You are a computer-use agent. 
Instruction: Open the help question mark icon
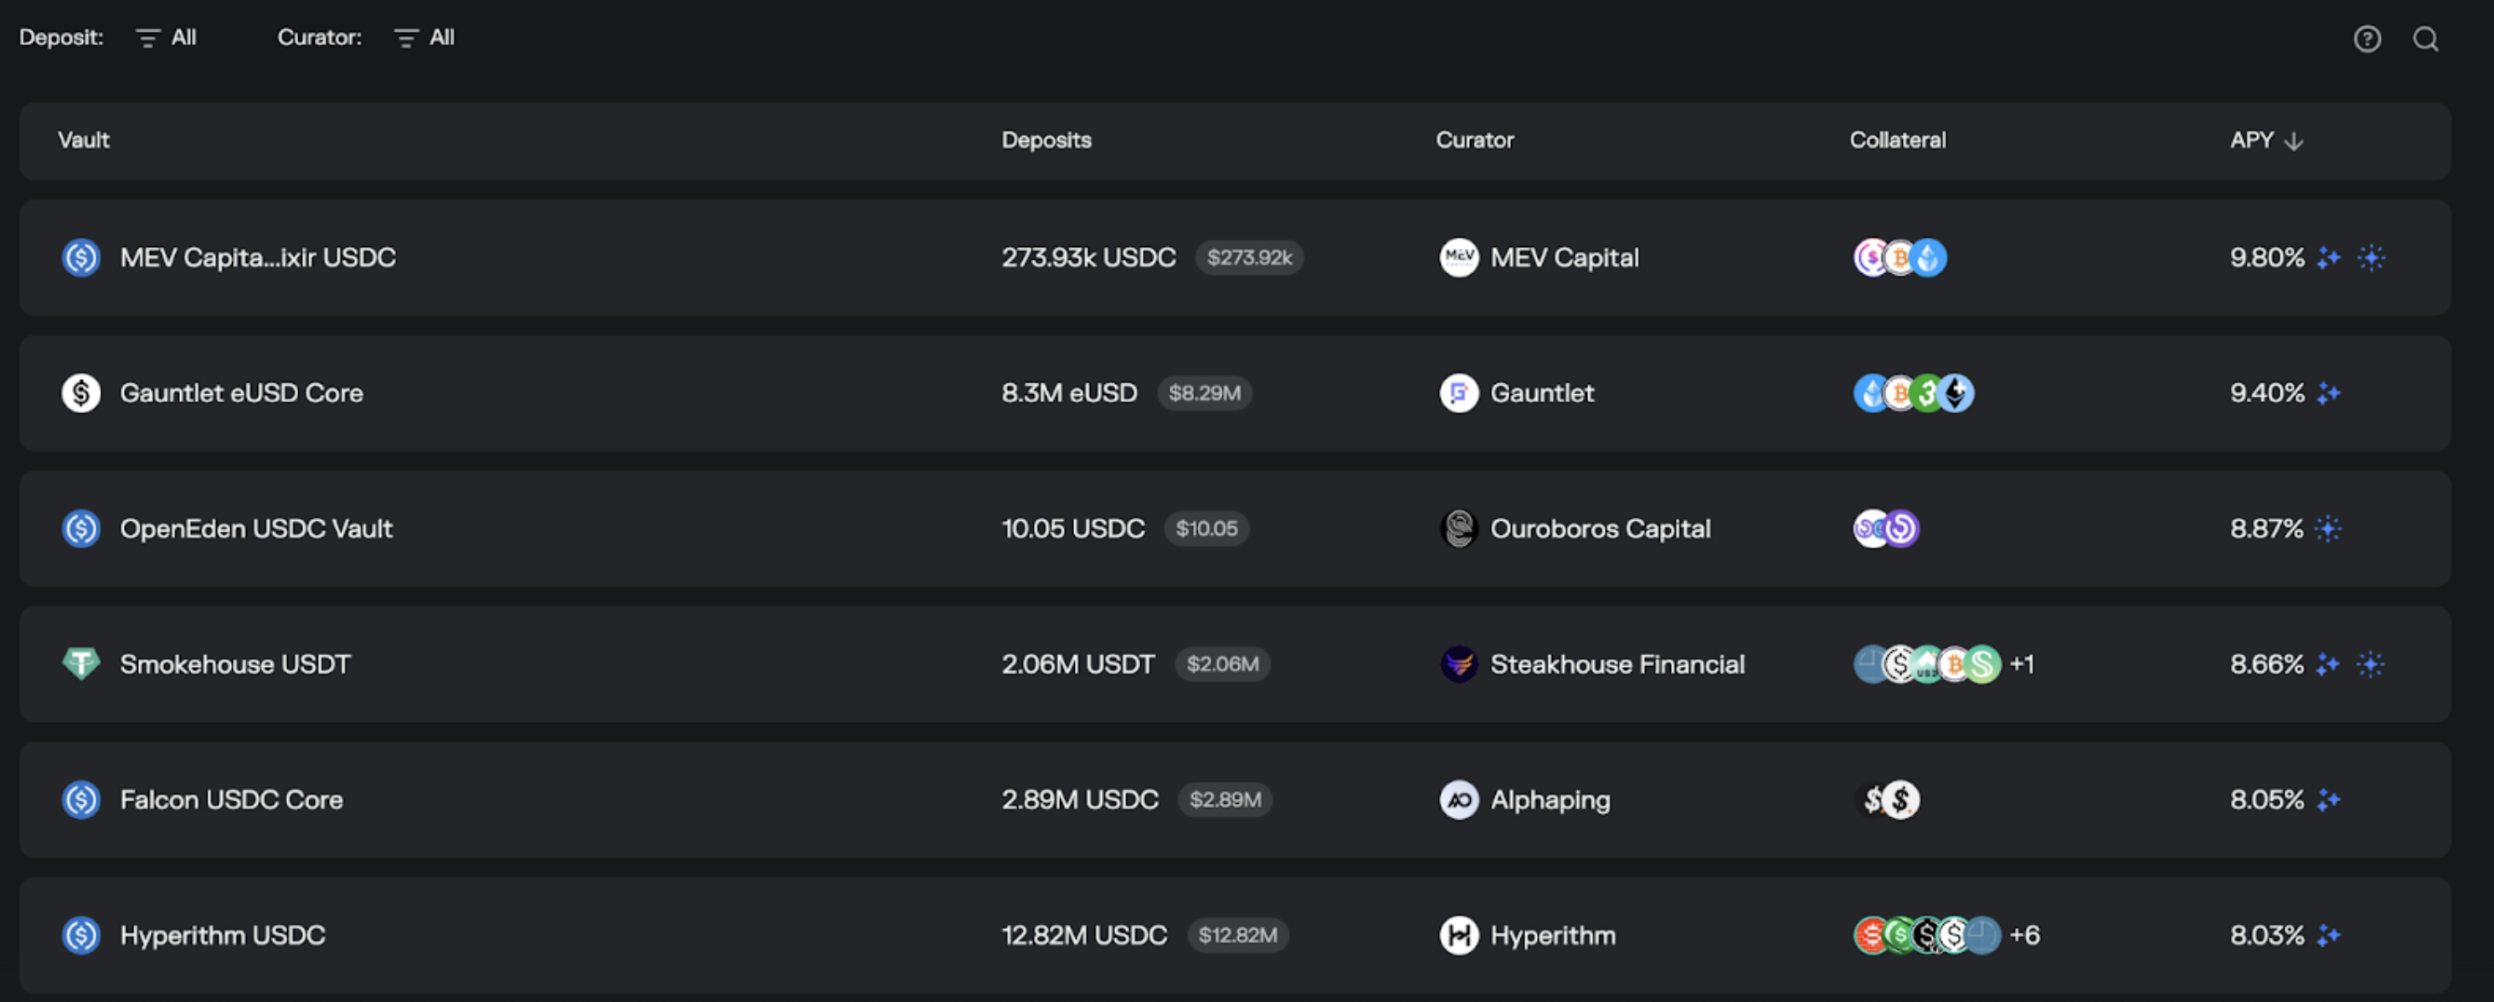(2366, 39)
